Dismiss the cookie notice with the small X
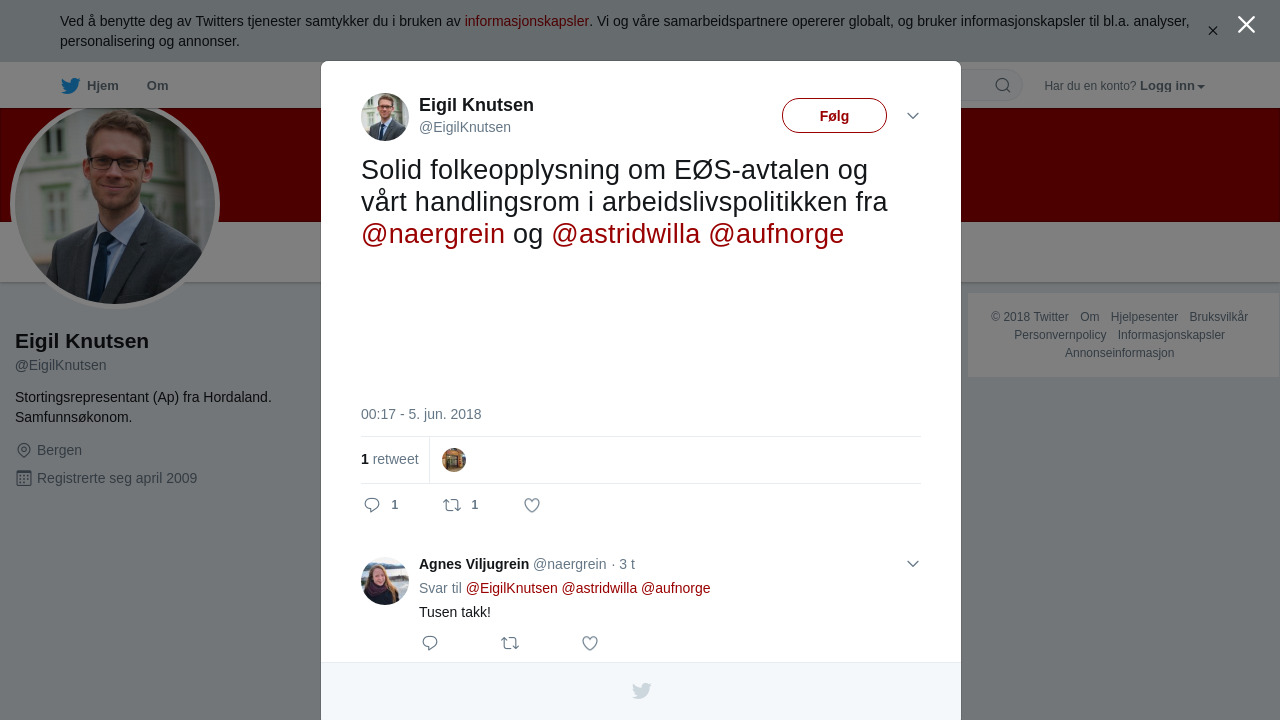This screenshot has height=720, width=1280. click(x=1213, y=31)
